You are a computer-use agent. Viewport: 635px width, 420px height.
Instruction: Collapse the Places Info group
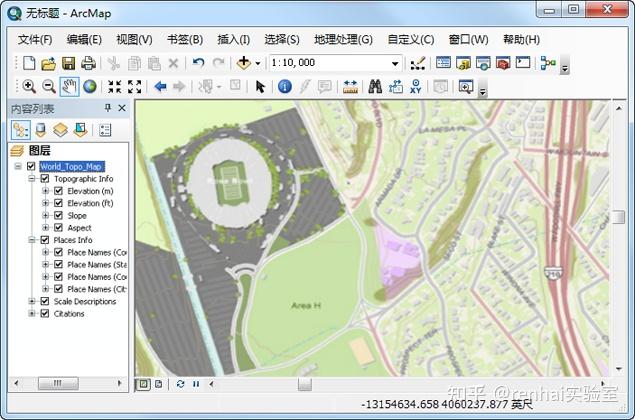coord(32,240)
